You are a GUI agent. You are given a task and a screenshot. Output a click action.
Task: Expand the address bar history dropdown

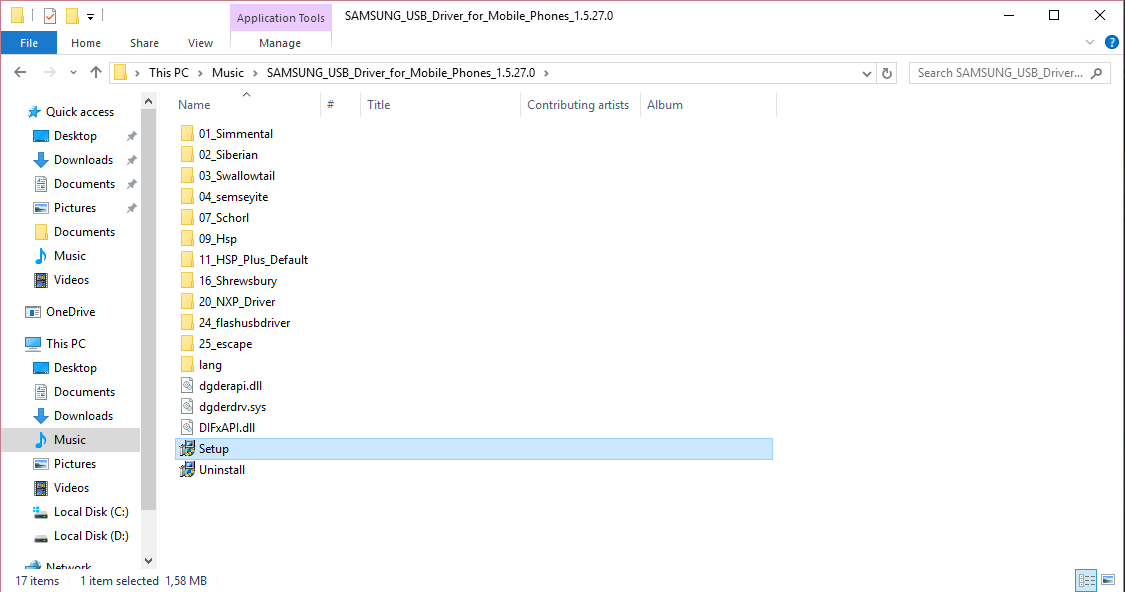pos(867,73)
